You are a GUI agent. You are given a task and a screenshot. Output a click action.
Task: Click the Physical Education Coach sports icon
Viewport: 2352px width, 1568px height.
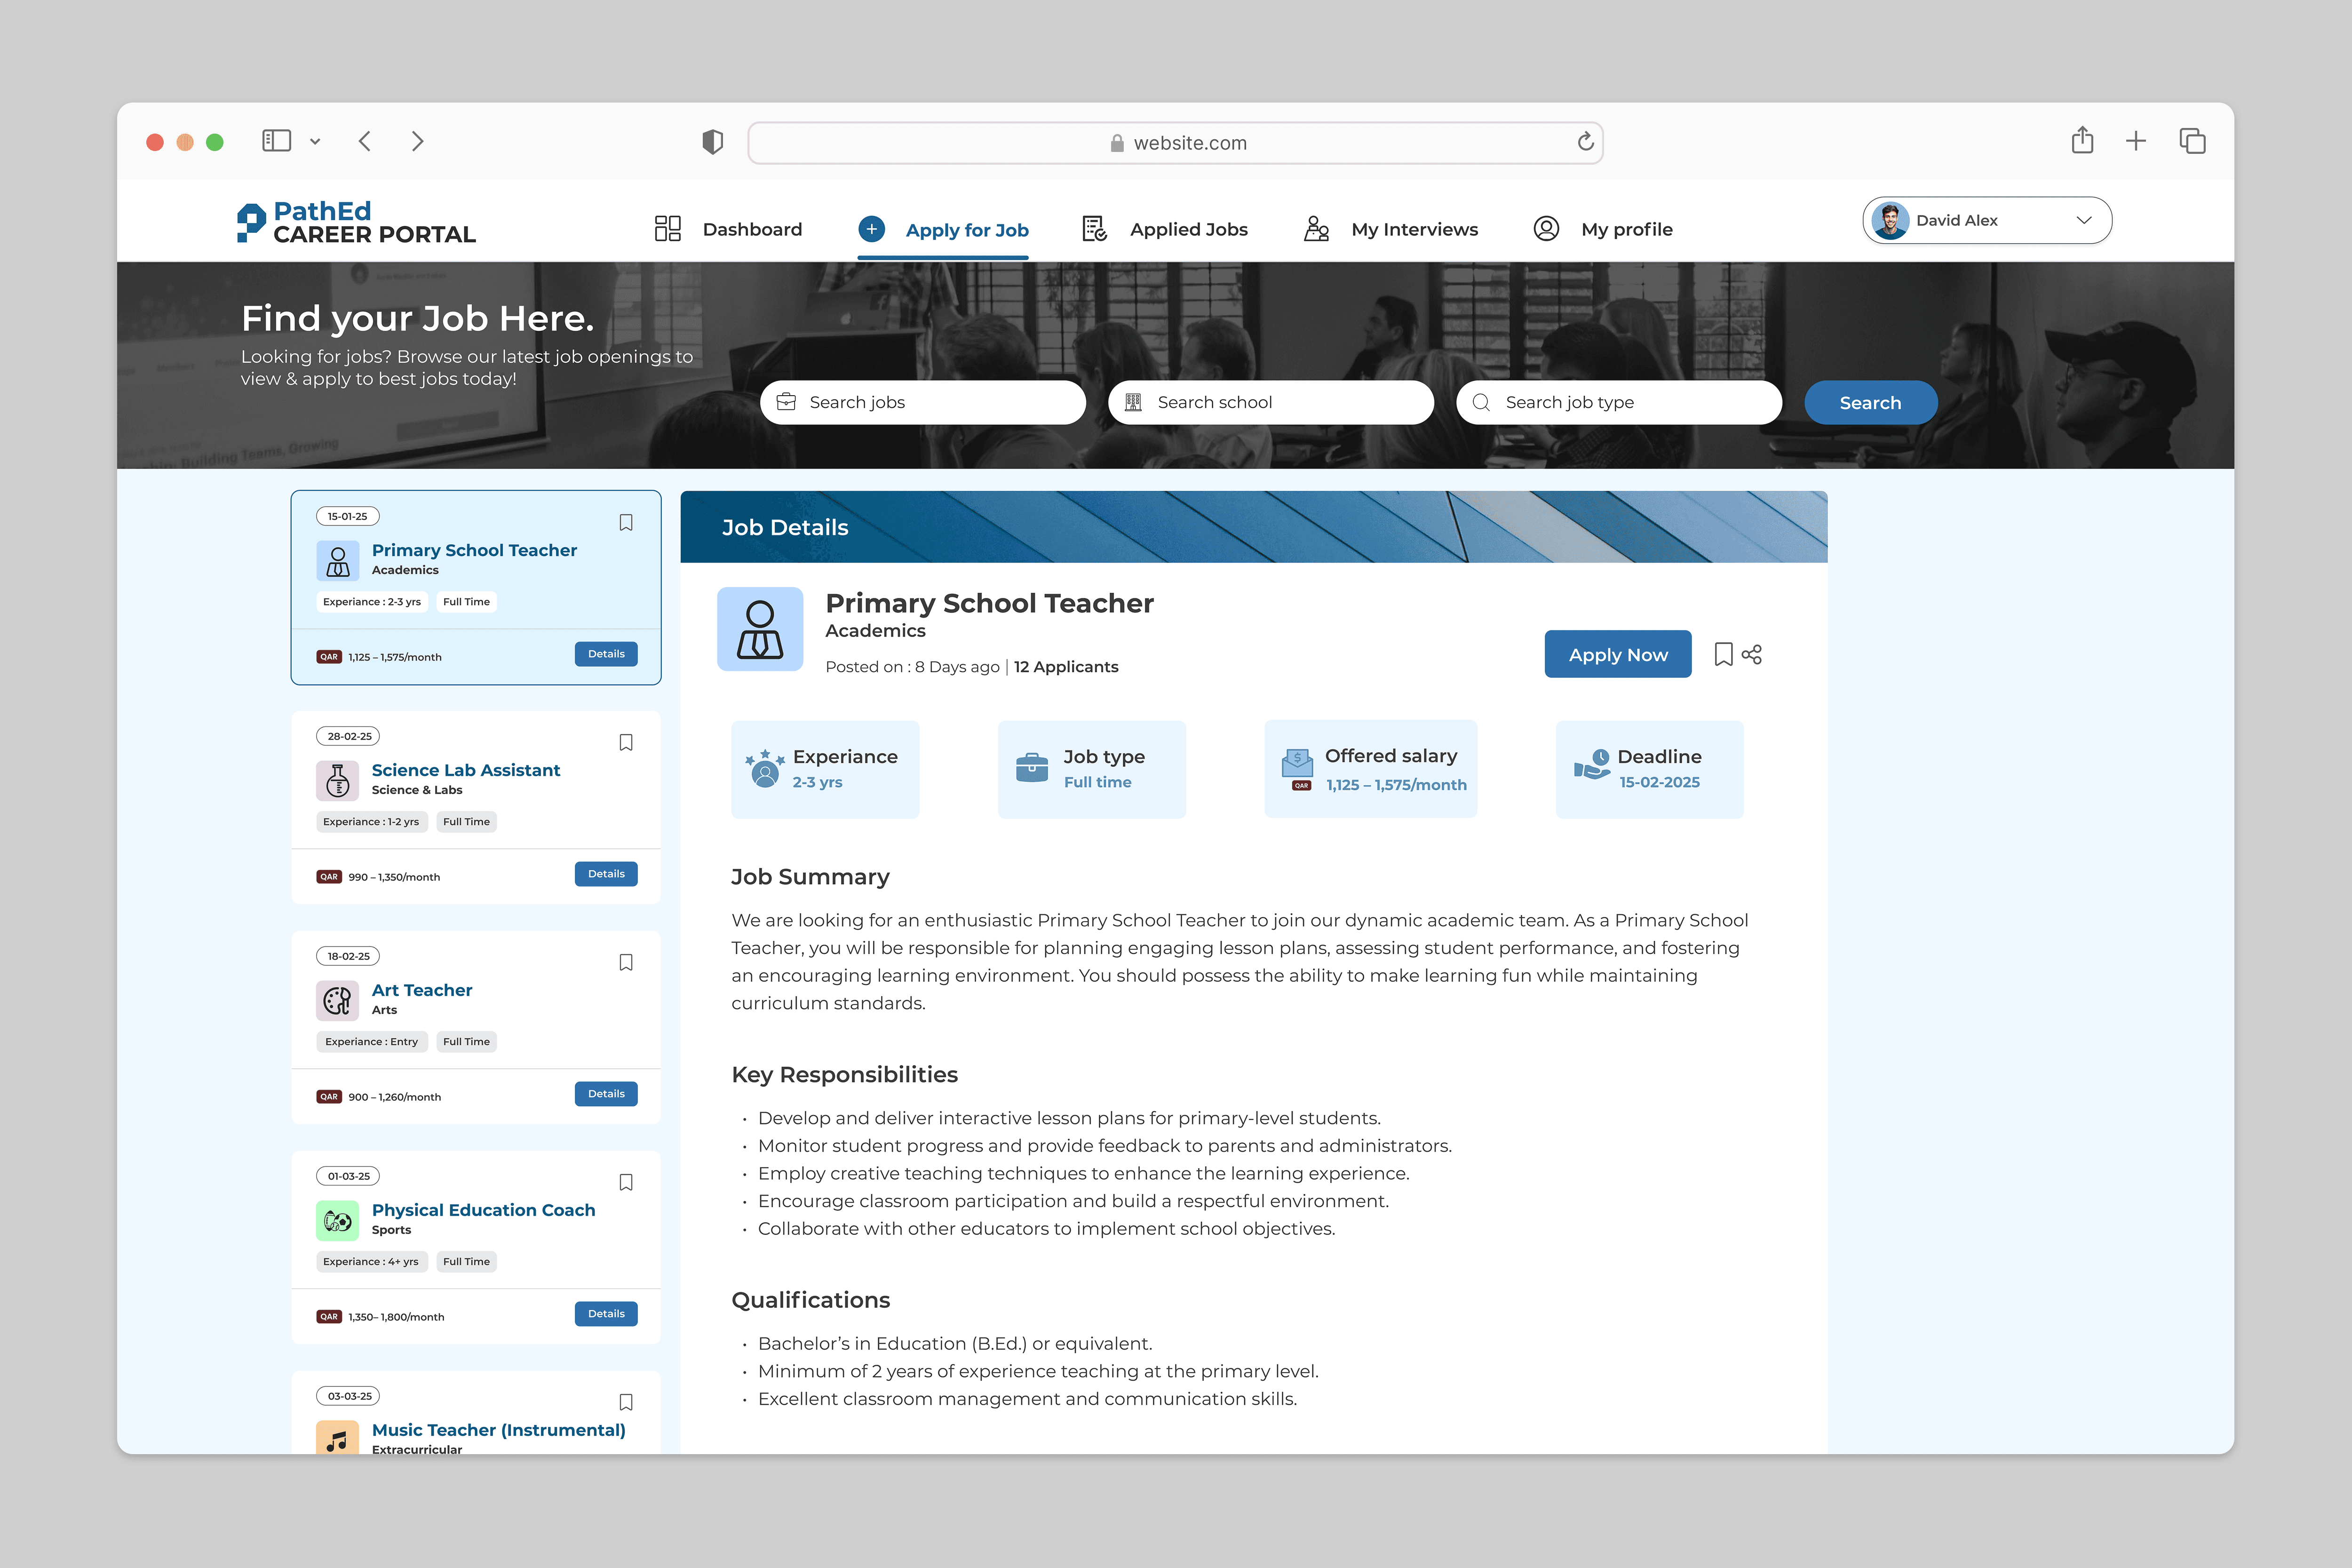coord(338,1220)
